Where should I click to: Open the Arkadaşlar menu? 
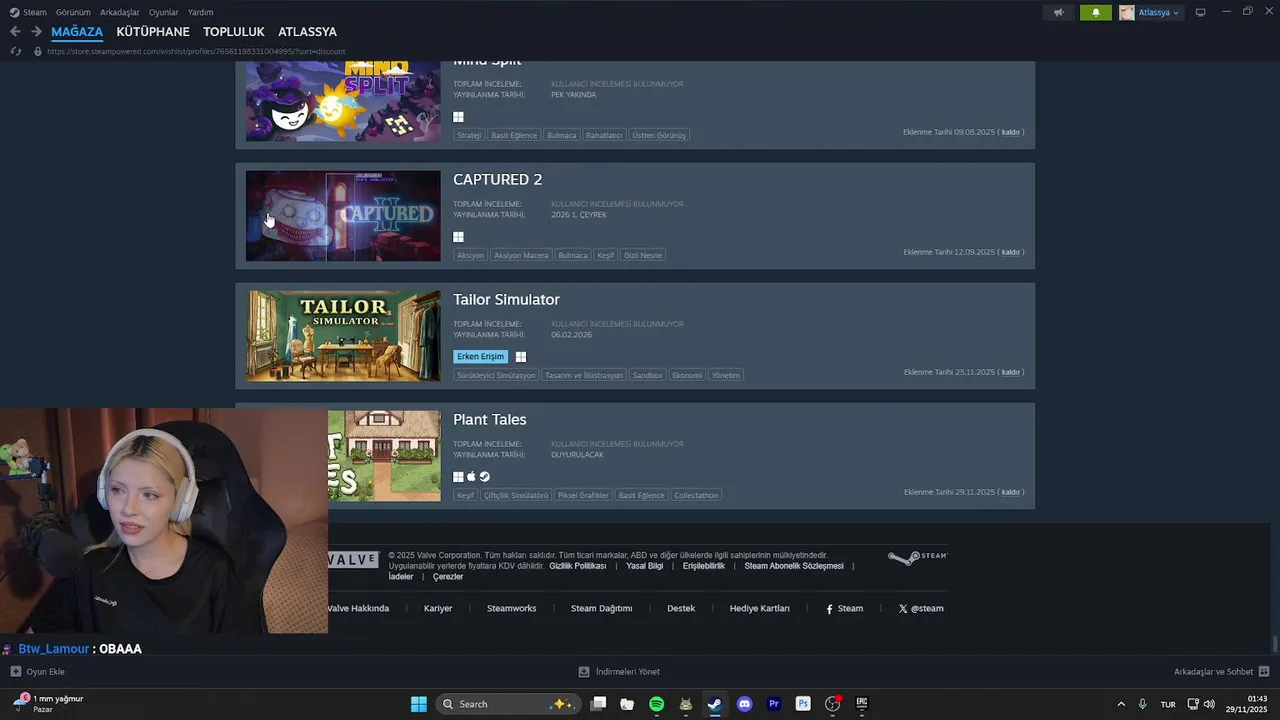[x=120, y=12]
